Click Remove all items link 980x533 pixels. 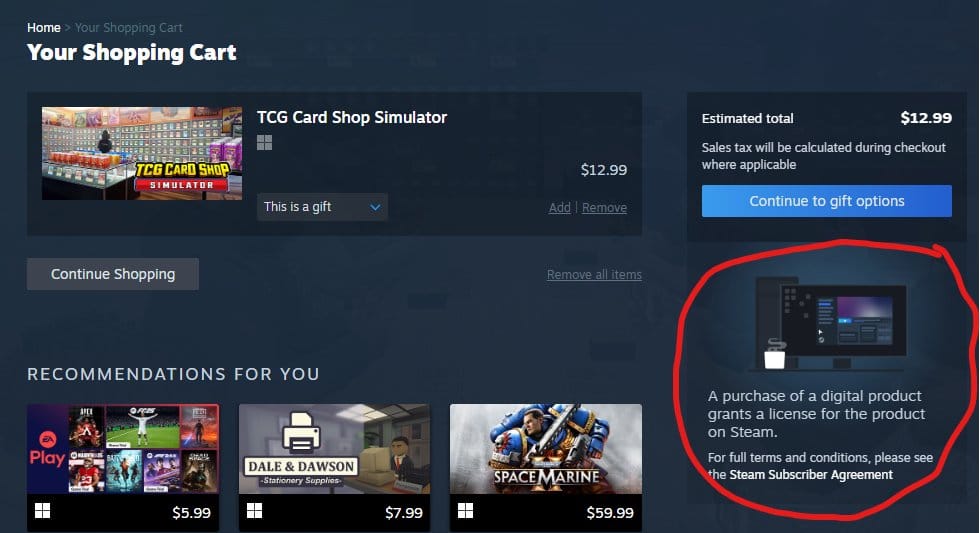click(594, 274)
